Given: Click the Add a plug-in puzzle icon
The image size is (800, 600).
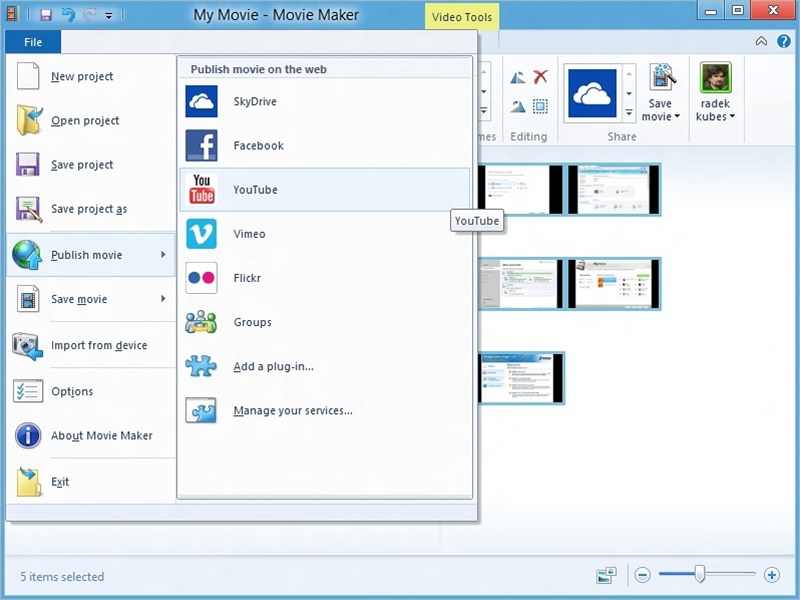Looking at the screenshot, I should (202, 366).
